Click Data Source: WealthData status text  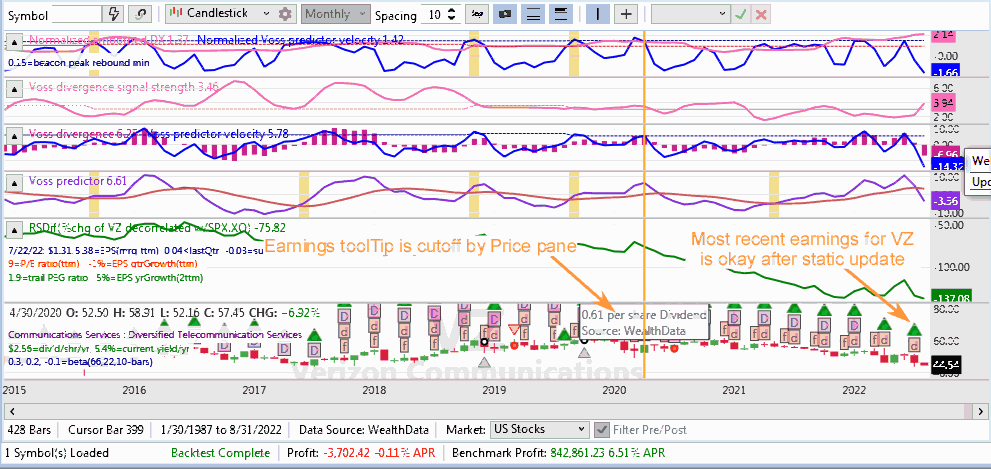[363, 430]
